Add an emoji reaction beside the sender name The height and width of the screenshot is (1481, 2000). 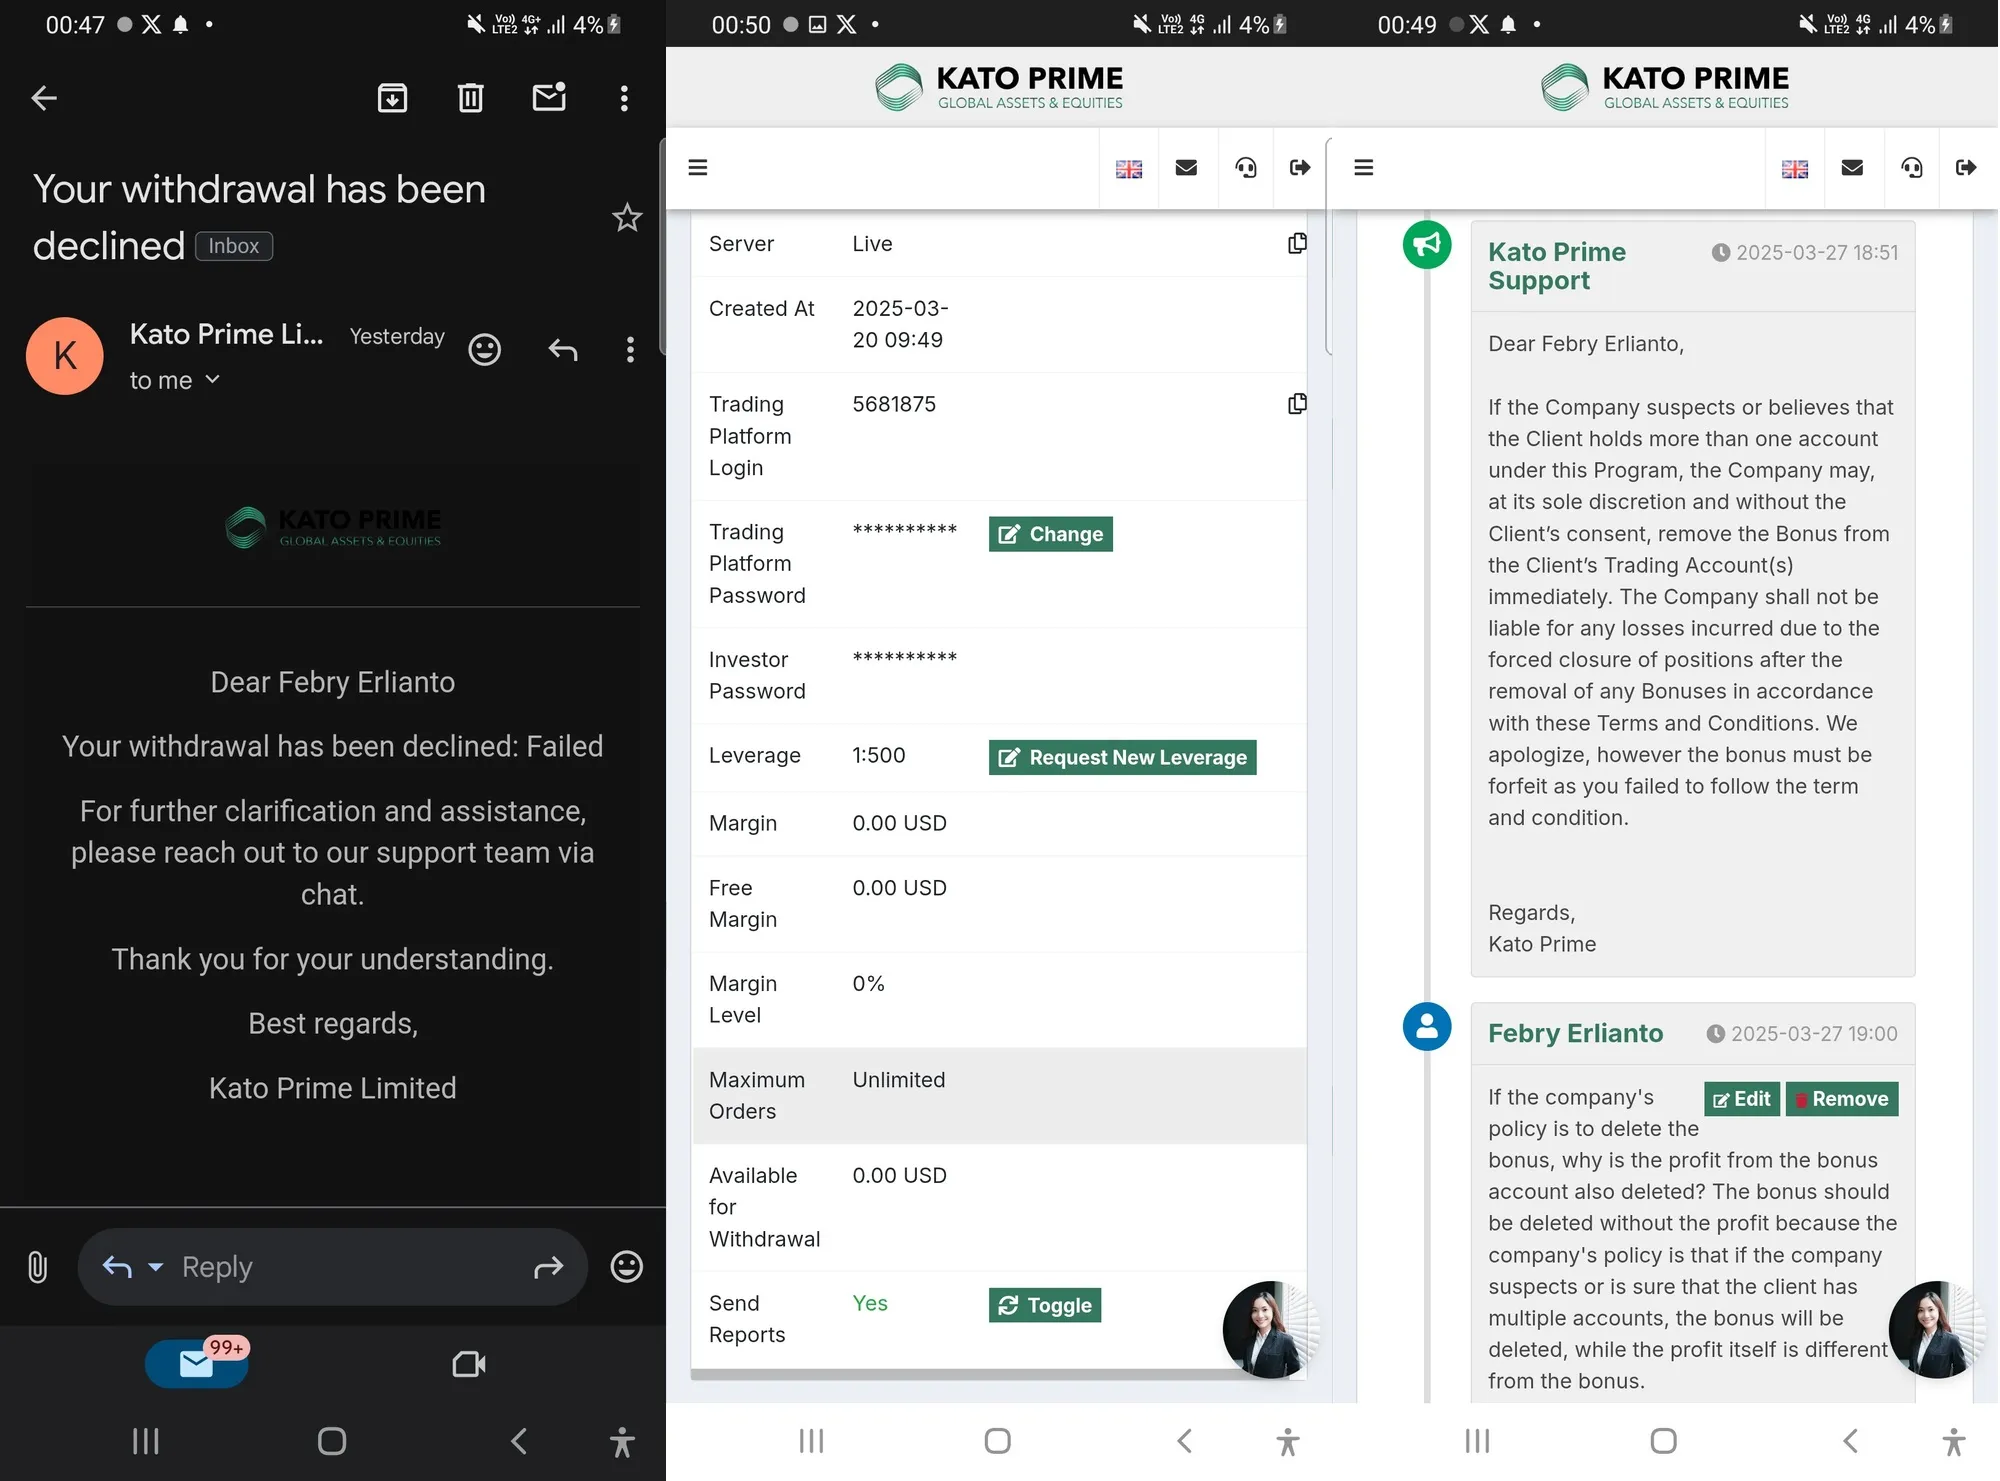coord(485,349)
